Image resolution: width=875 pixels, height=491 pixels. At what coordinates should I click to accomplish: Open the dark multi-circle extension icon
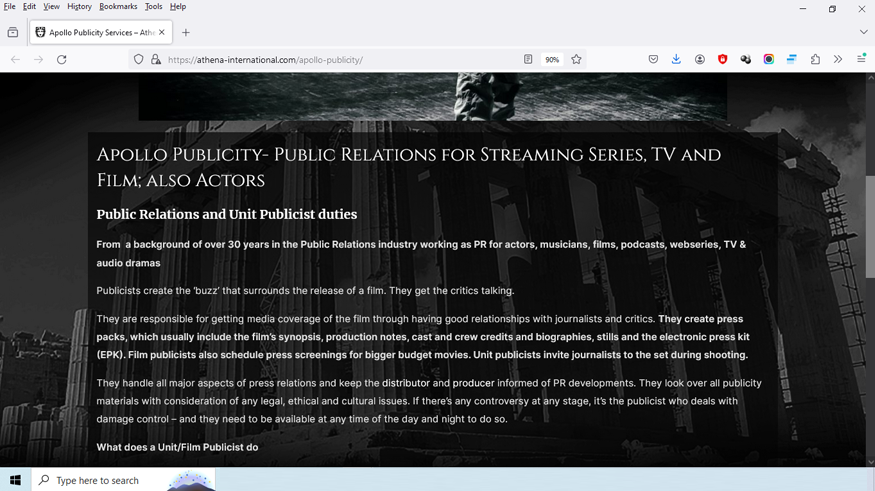coord(746,60)
